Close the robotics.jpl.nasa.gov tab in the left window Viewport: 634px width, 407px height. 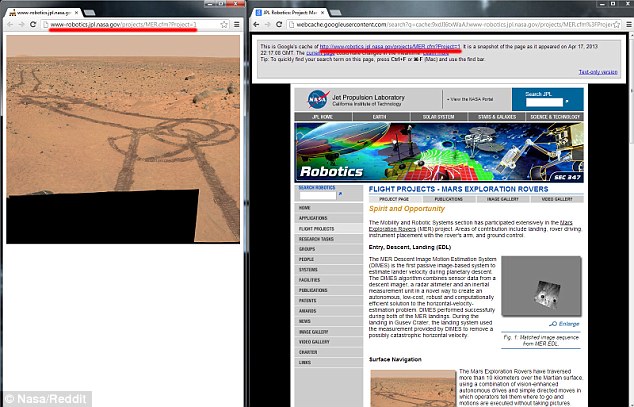click(76, 13)
